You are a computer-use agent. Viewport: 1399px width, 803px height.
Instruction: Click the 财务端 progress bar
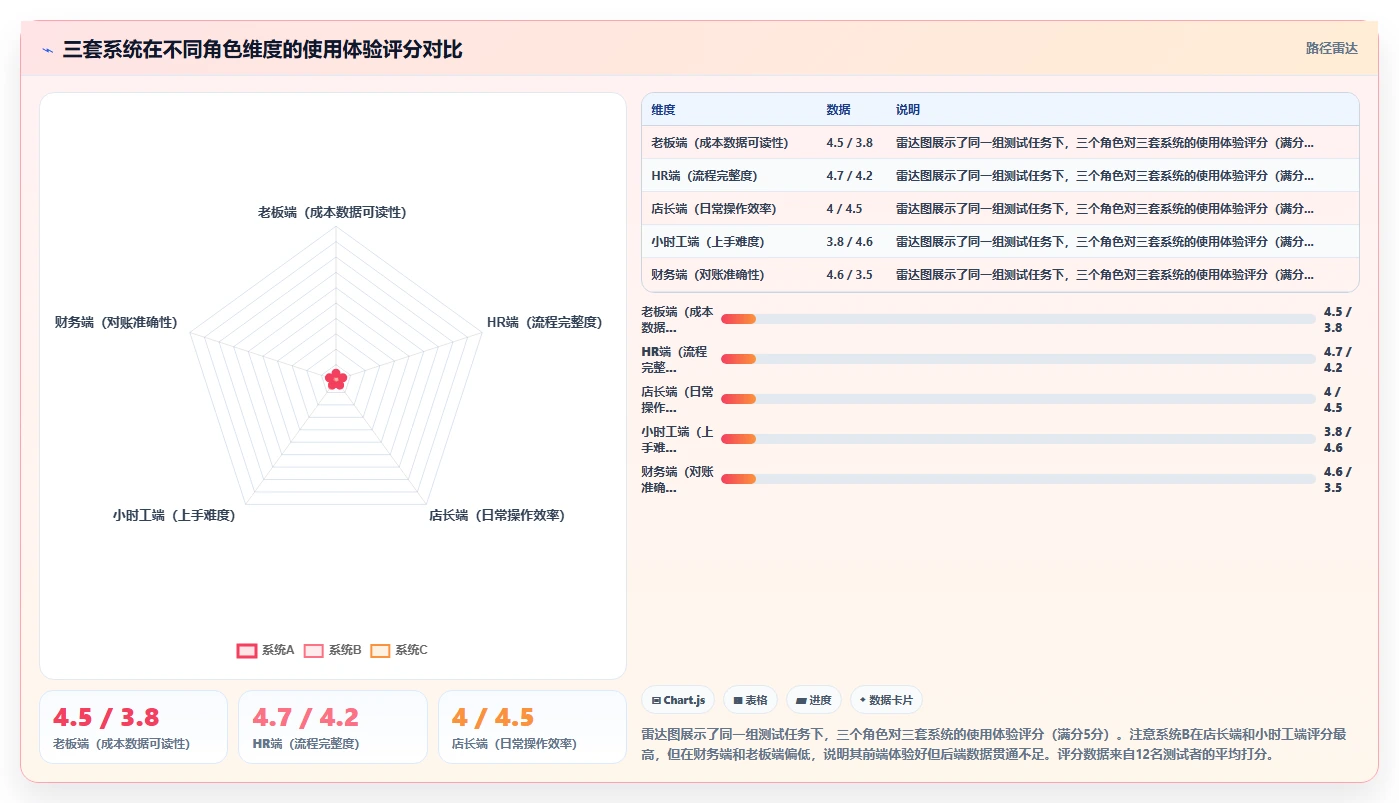tap(1018, 479)
